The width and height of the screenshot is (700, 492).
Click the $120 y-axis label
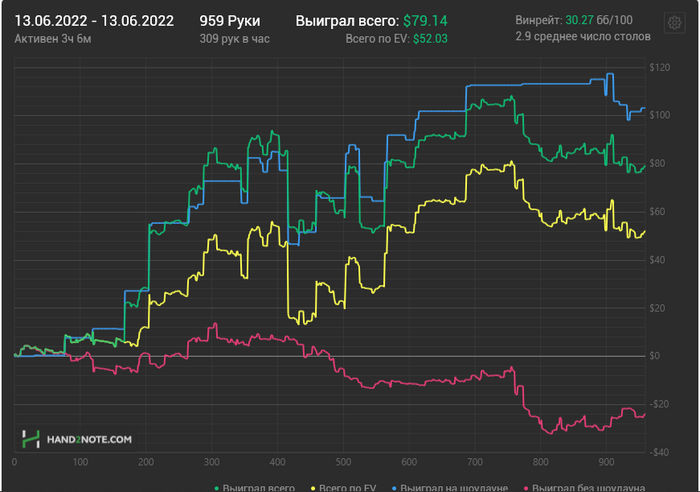point(660,67)
